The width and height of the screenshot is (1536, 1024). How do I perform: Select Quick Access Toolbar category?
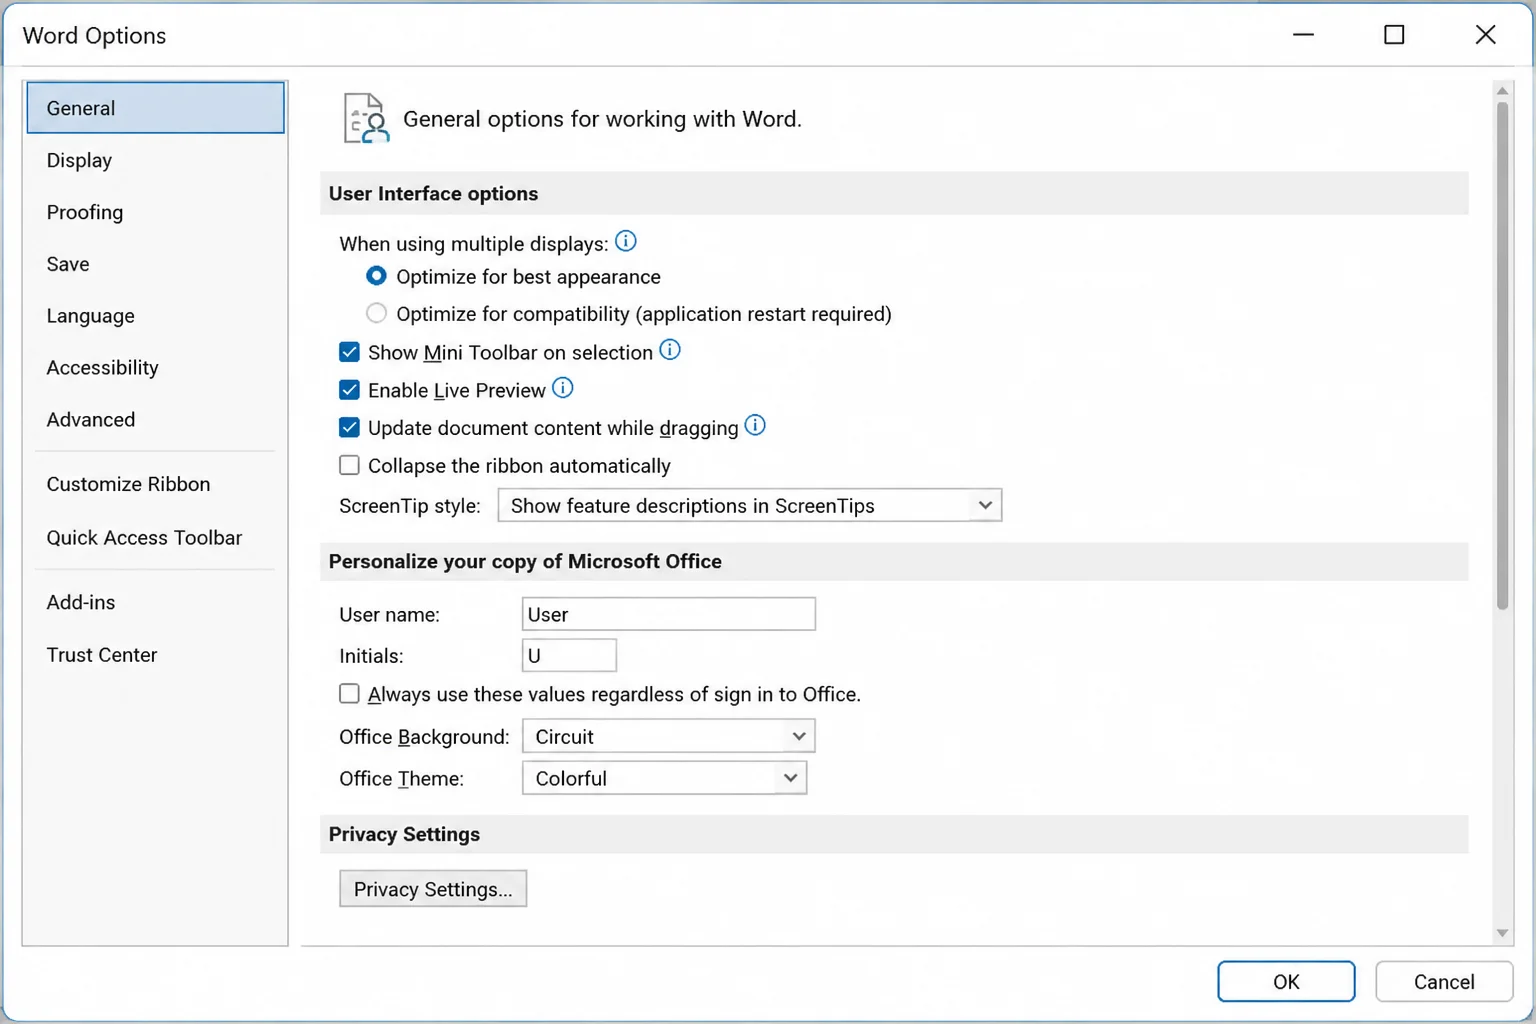click(155, 538)
